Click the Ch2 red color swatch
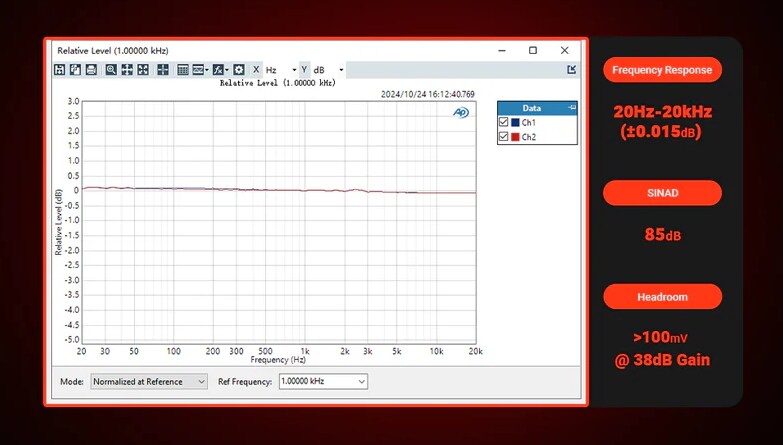 (515, 137)
